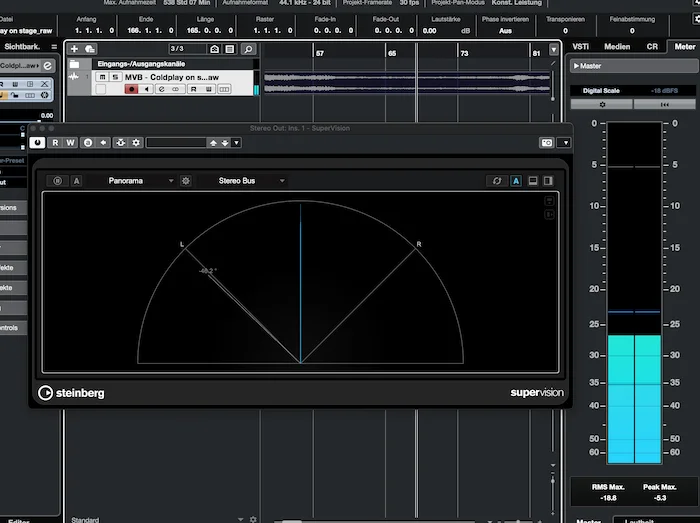700x523 pixels.
Task: Record-enable the MVB Coldplay track
Action: pyautogui.click(x=131, y=89)
